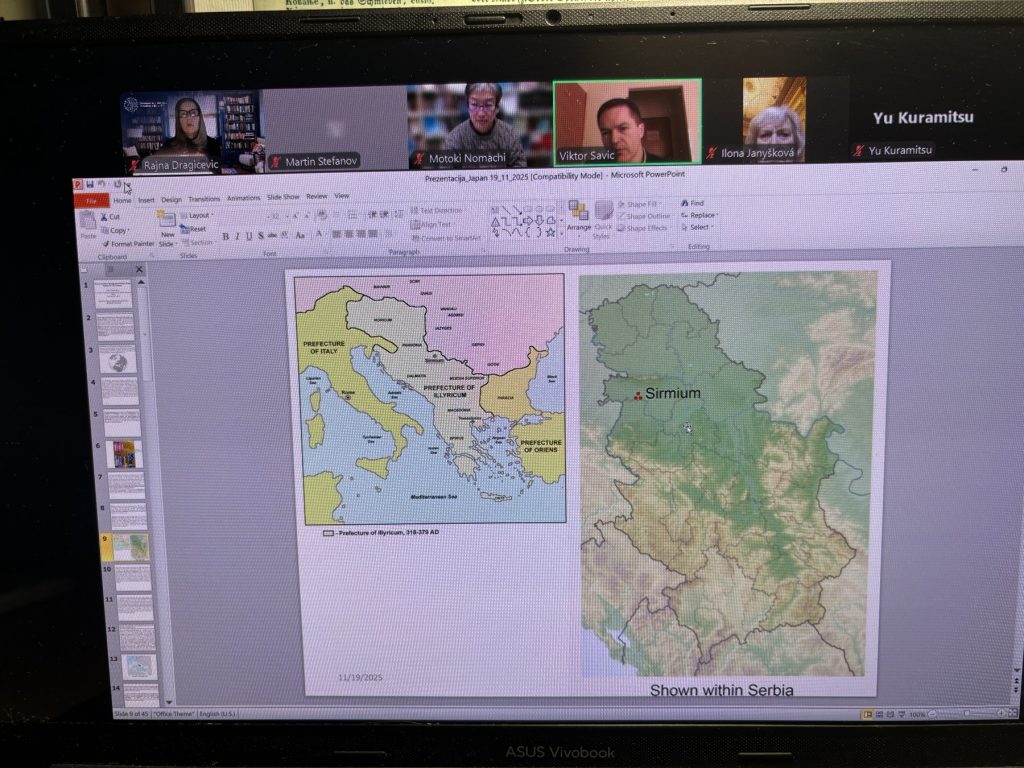1024x768 pixels.
Task: Switch to the Transitions tab
Action: (204, 198)
